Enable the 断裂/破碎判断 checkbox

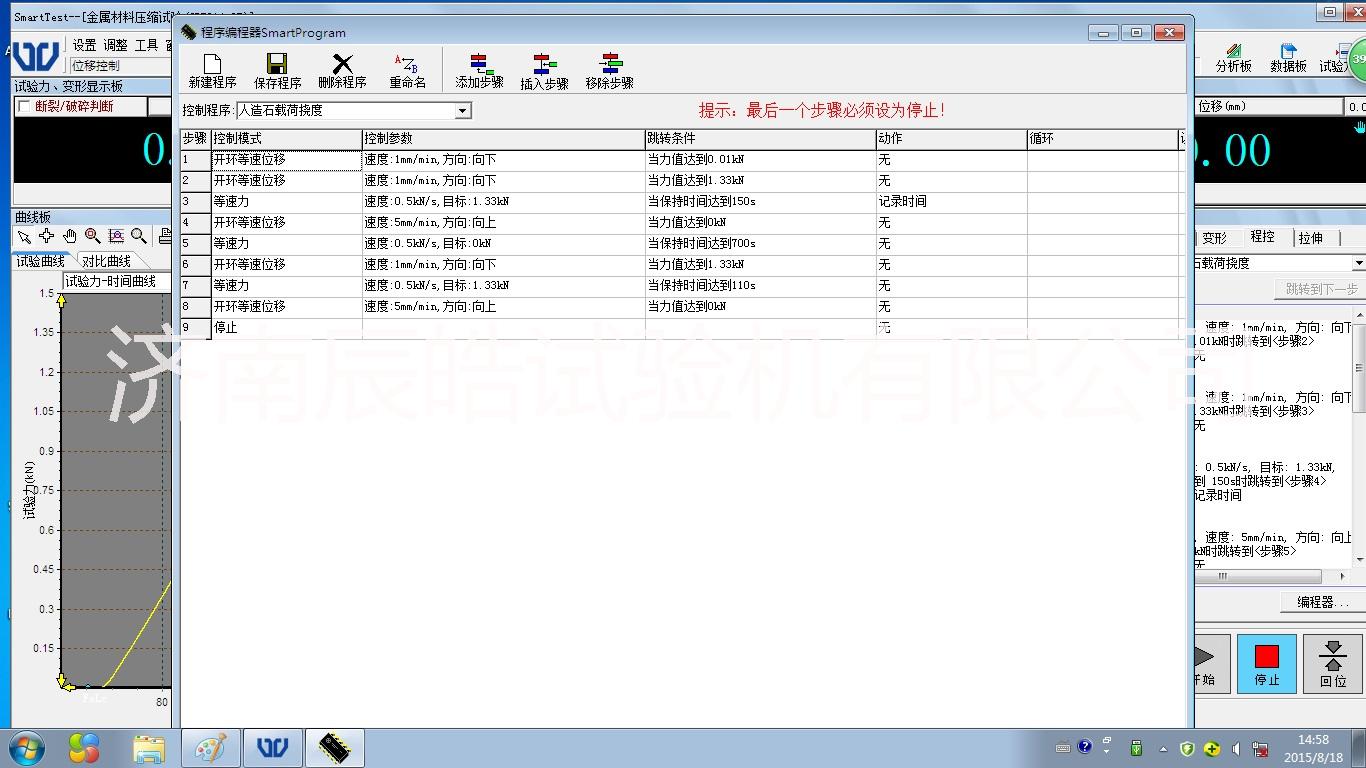click(x=24, y=106)
